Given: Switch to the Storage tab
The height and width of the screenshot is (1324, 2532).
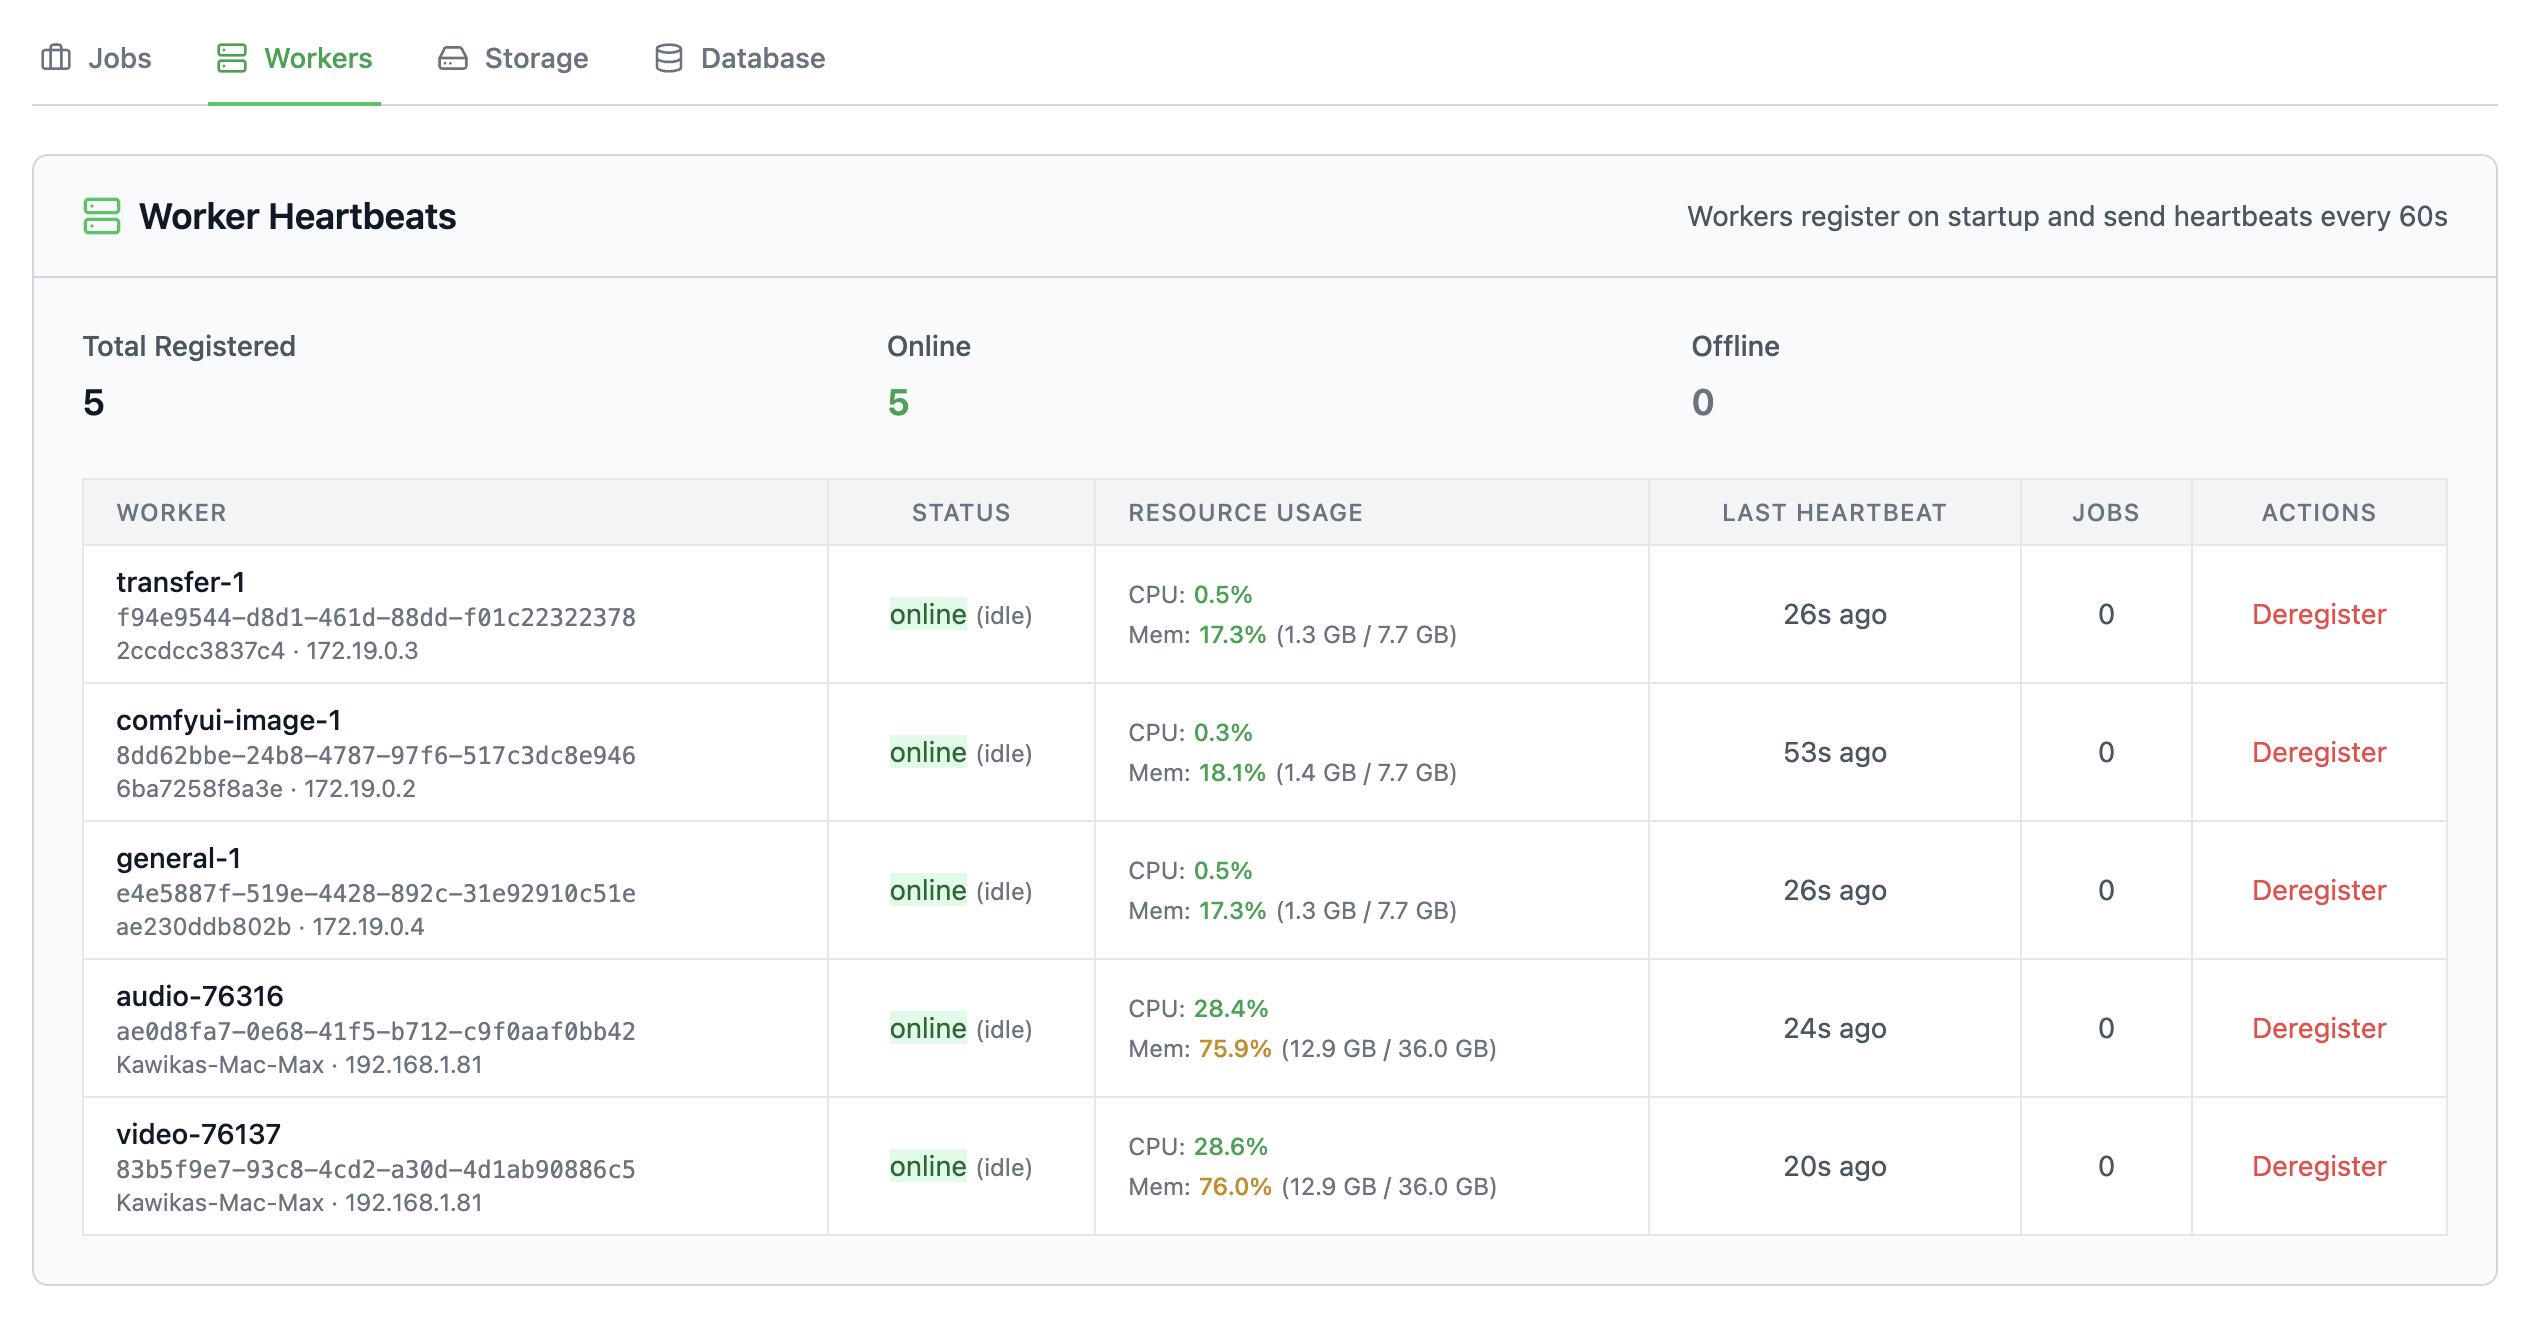Looking at the screenshot, I should (535, 58).
